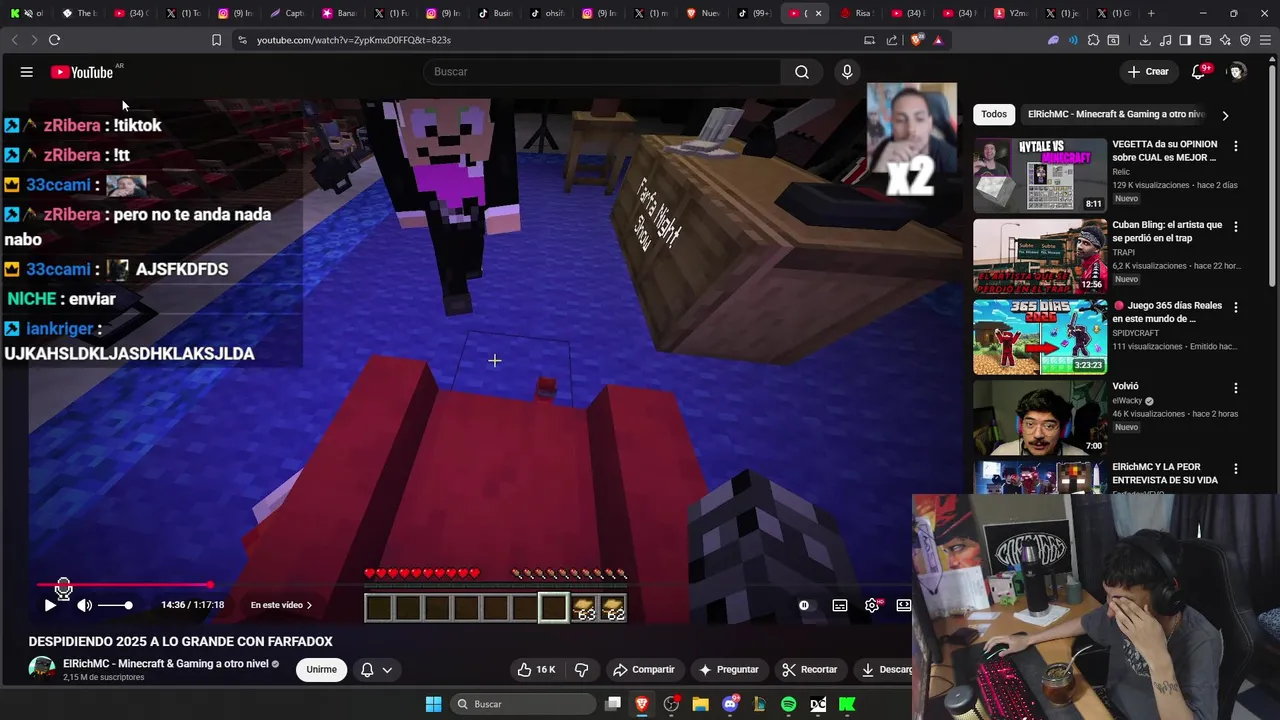The height and width of the screenshot is (720, 1280).
Task: Open the Brave Rewards triangle icon
Action: coord(938,40)
